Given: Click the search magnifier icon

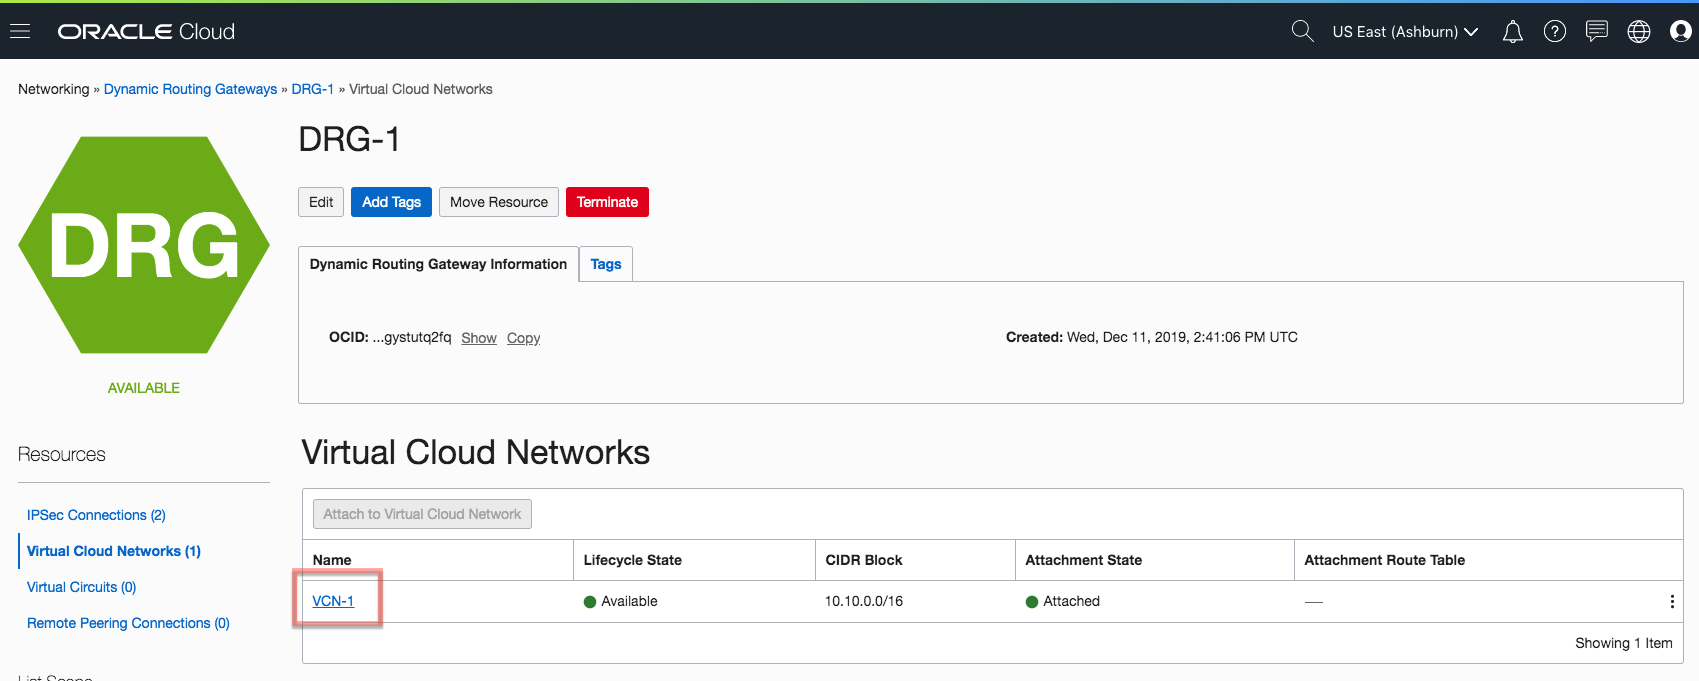Looking at the screenshot, I should click(1302, 32).
